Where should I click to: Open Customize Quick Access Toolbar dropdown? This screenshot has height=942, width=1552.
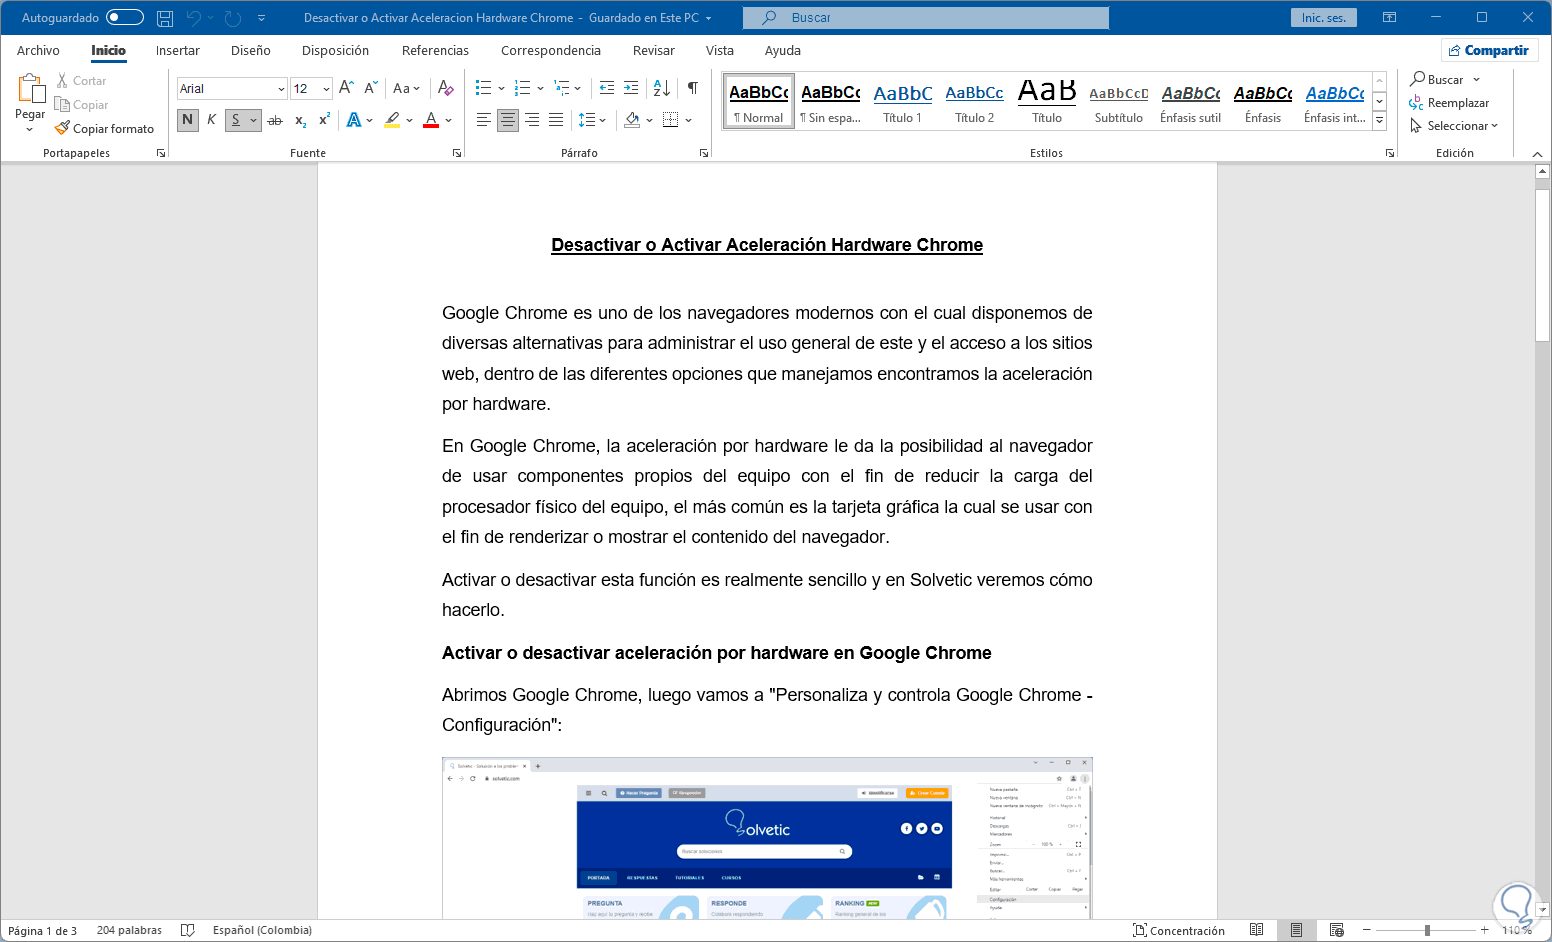(262, 18)
